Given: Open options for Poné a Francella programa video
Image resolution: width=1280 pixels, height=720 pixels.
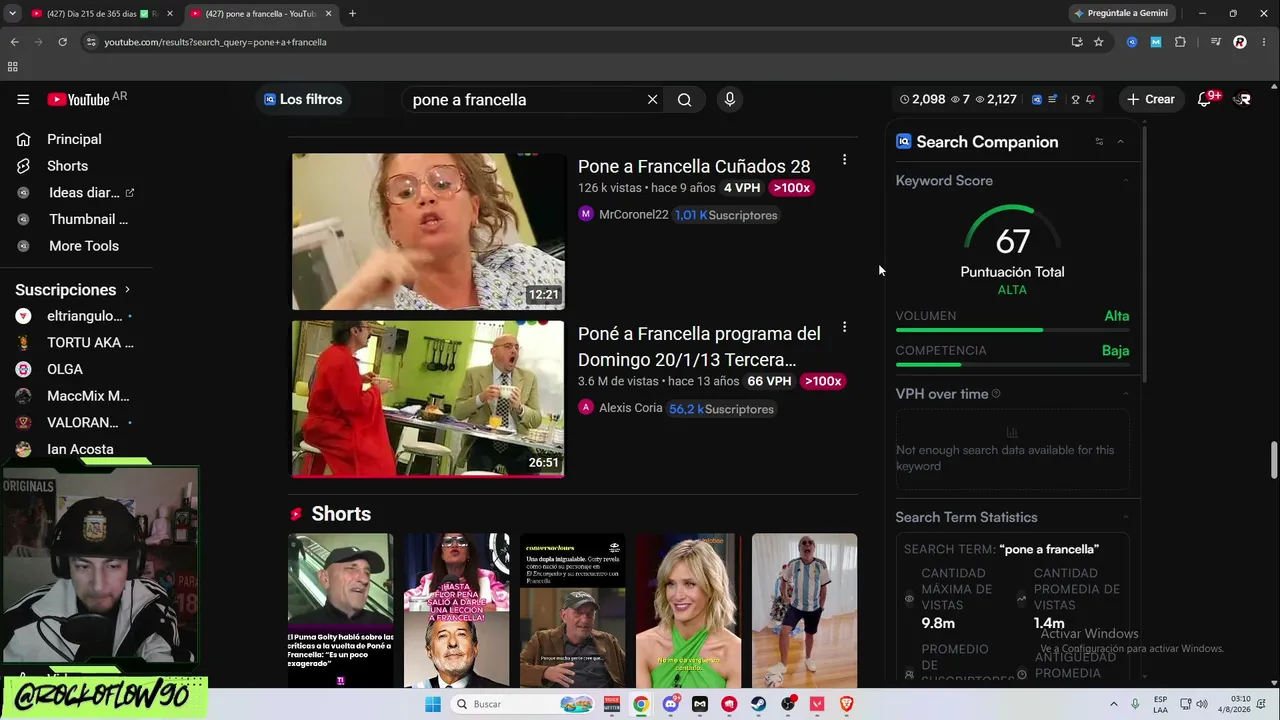Looking at the screenshot, I should click(x=844, y=327).
